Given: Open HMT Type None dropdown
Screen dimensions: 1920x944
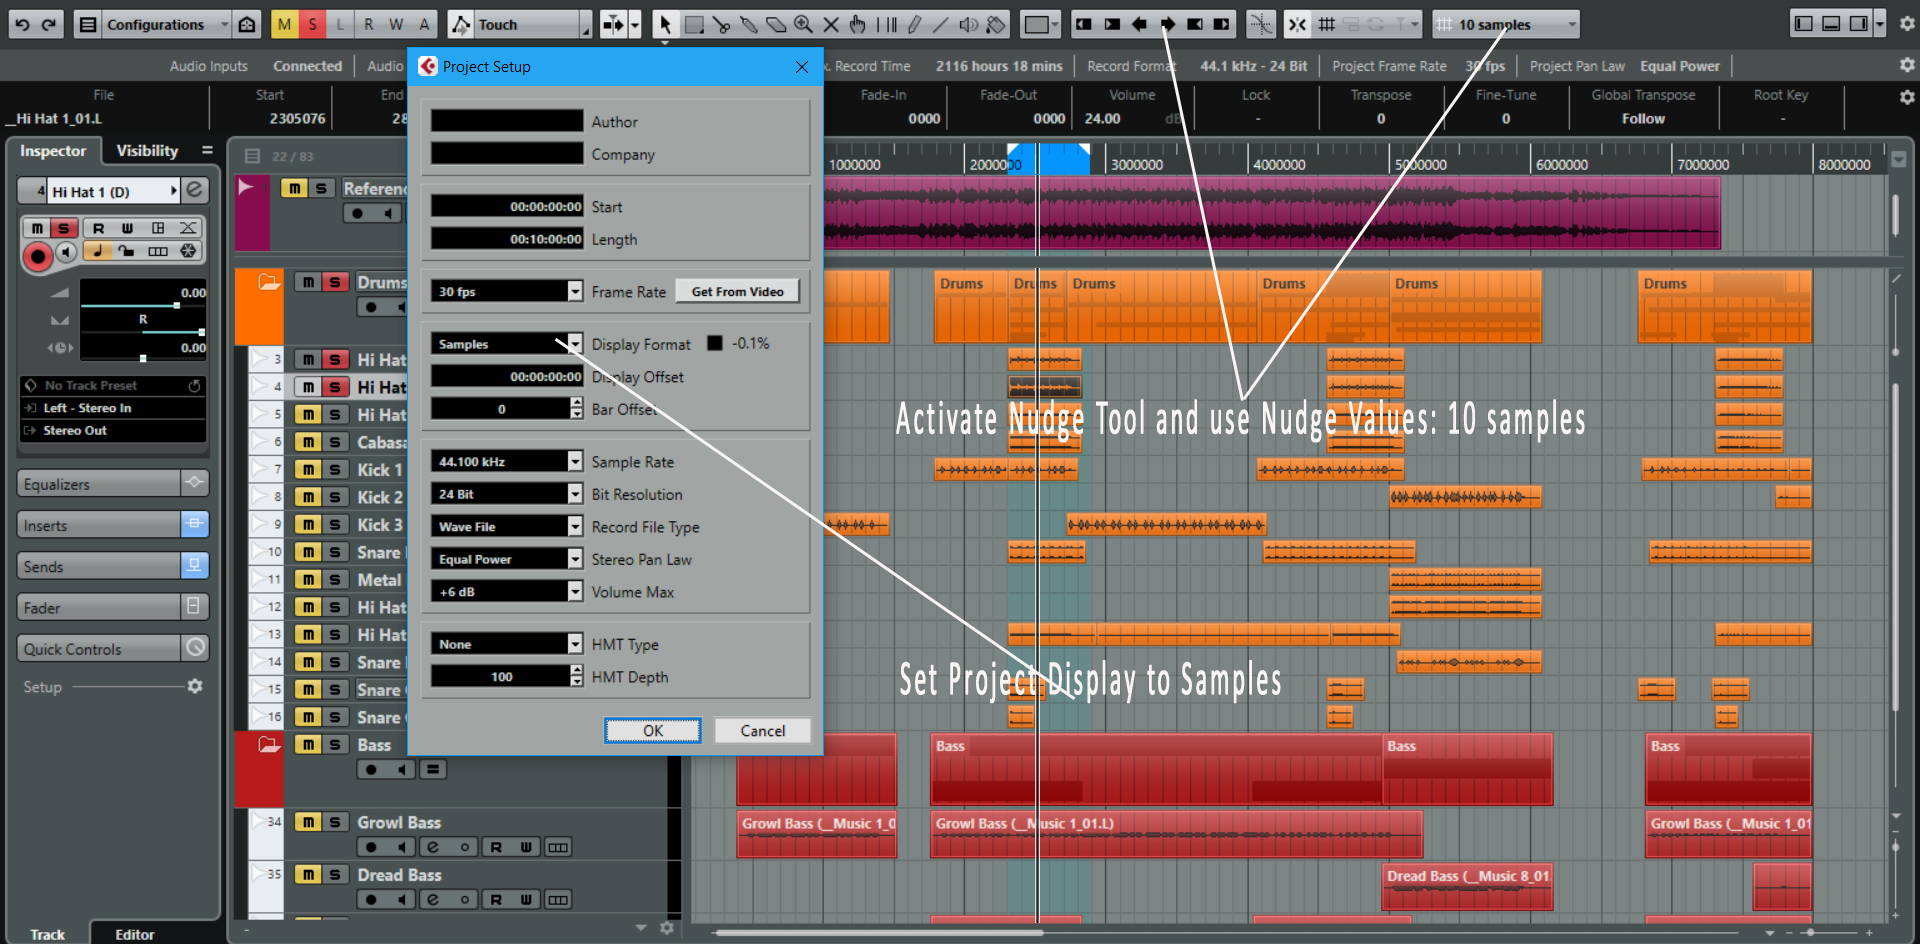Looking at the screenshot, I should [575, 644].
